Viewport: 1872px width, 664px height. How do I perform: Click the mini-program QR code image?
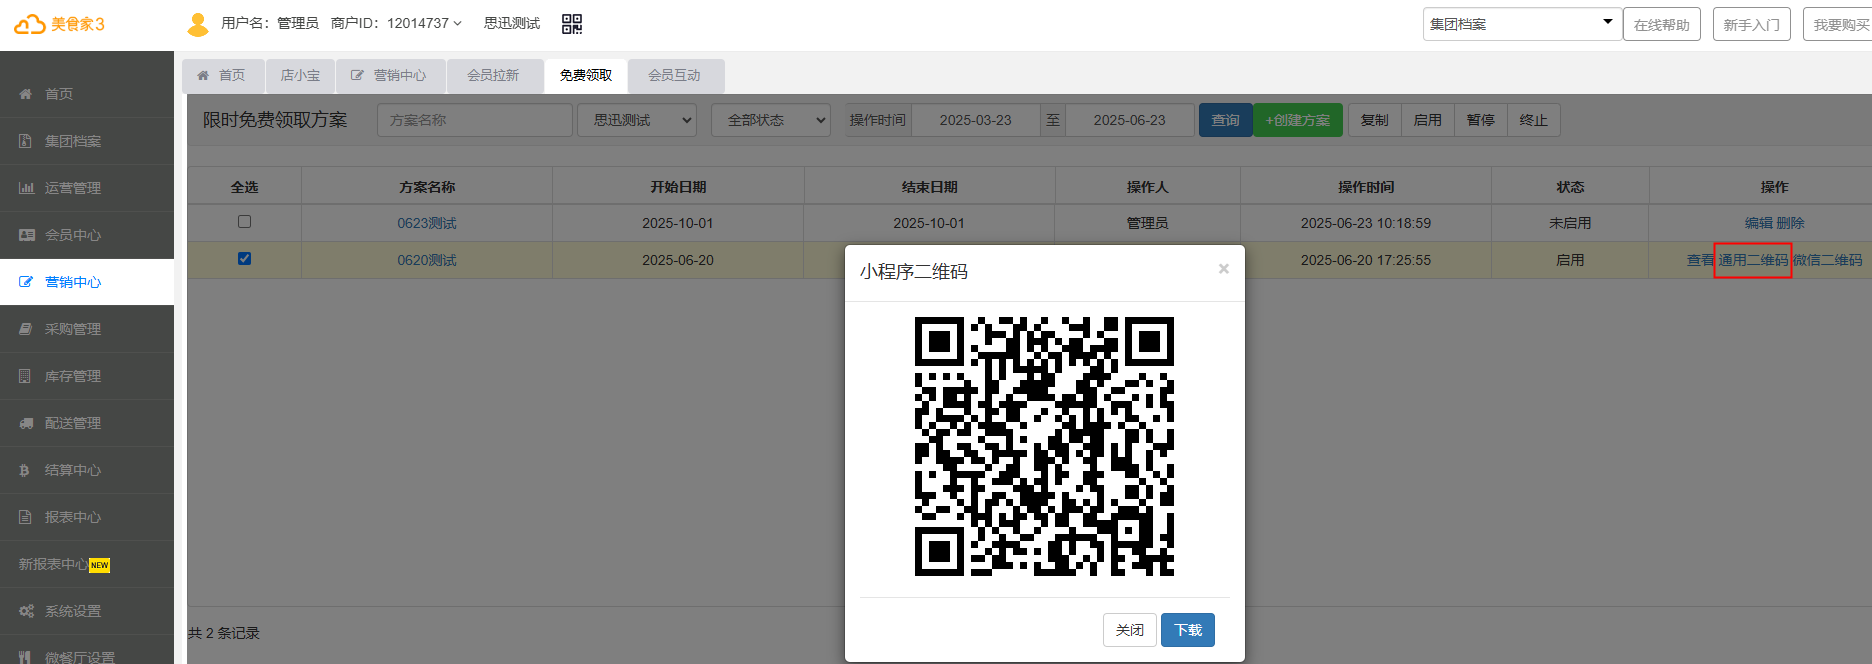[x=1044, y=446]
